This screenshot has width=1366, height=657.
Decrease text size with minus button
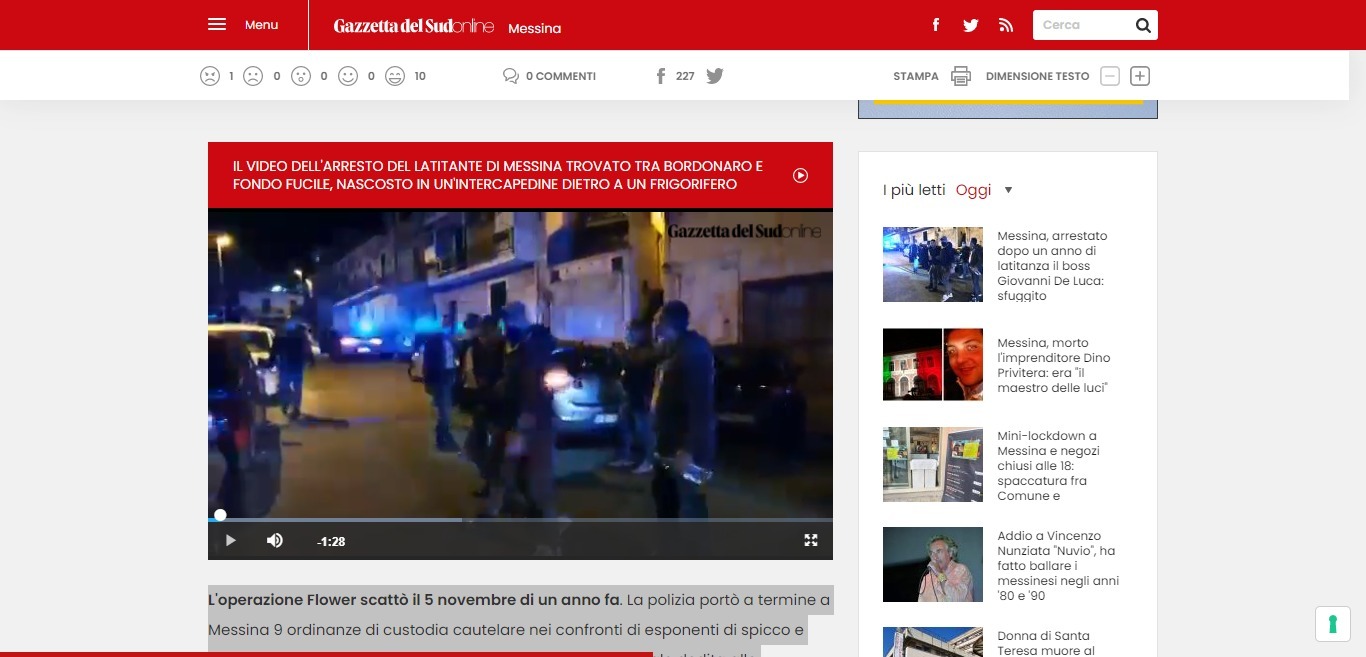tap(1110, 76)
